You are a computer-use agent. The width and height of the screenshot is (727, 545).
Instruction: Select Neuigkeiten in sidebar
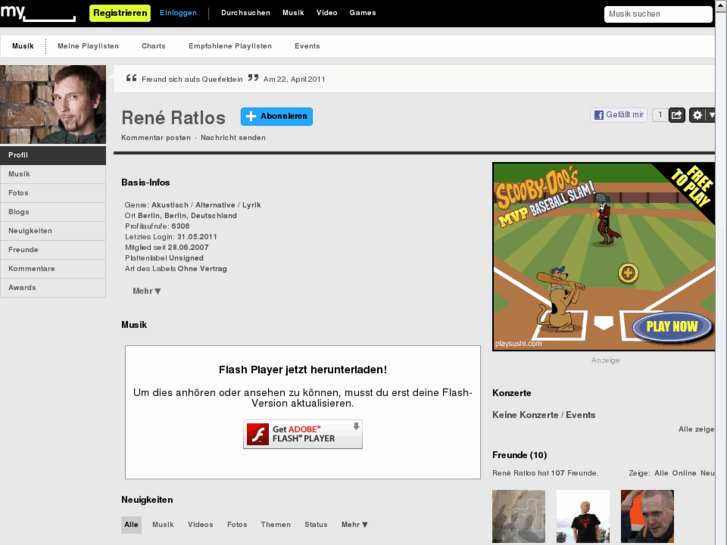coord(53,231)
